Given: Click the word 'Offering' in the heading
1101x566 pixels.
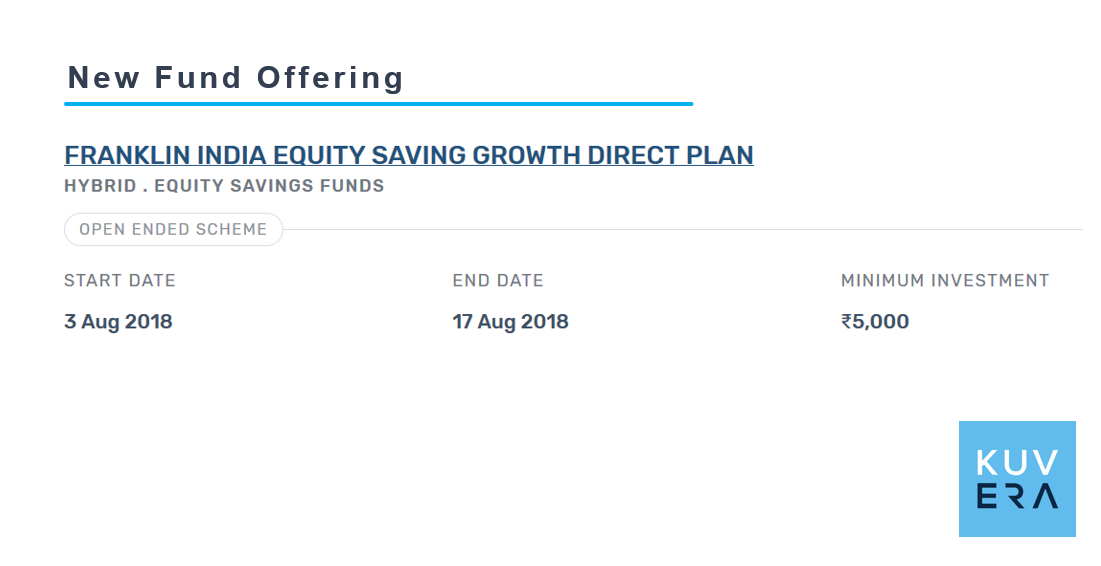Looking at the screenshot, I should click(x=330, y=78).
